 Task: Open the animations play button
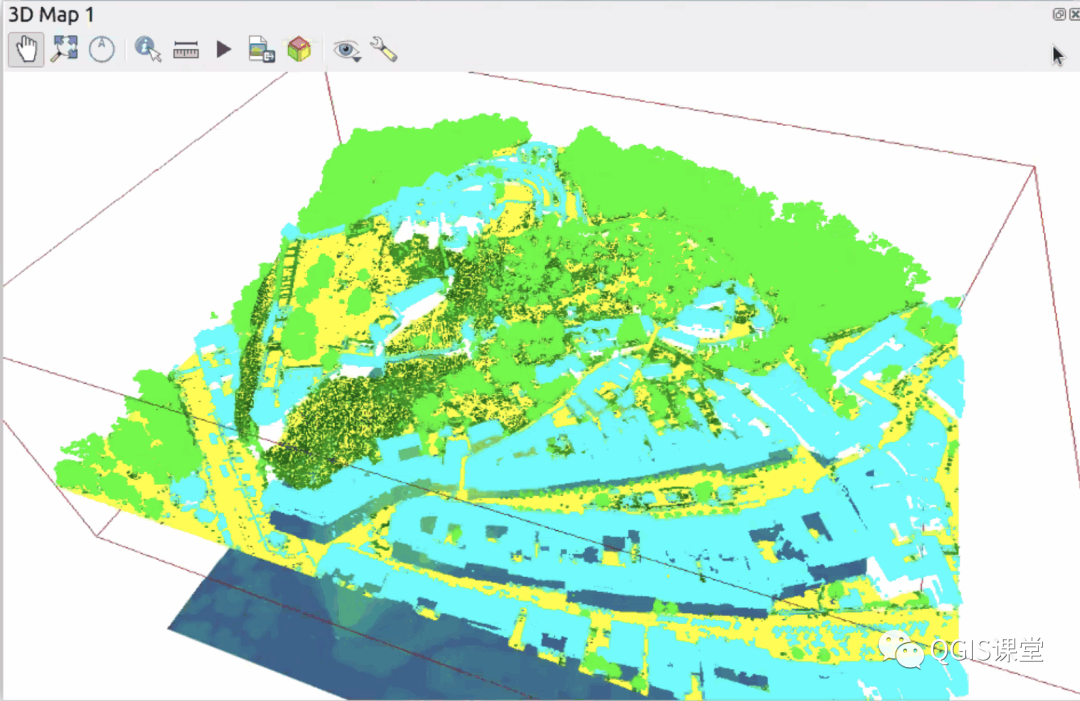(224, 49)
